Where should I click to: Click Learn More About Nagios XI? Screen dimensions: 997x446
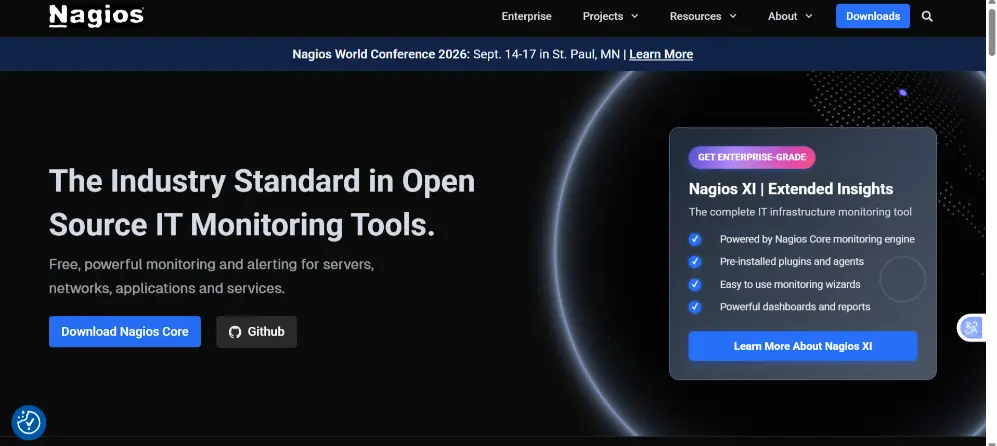tap(802, 346)
